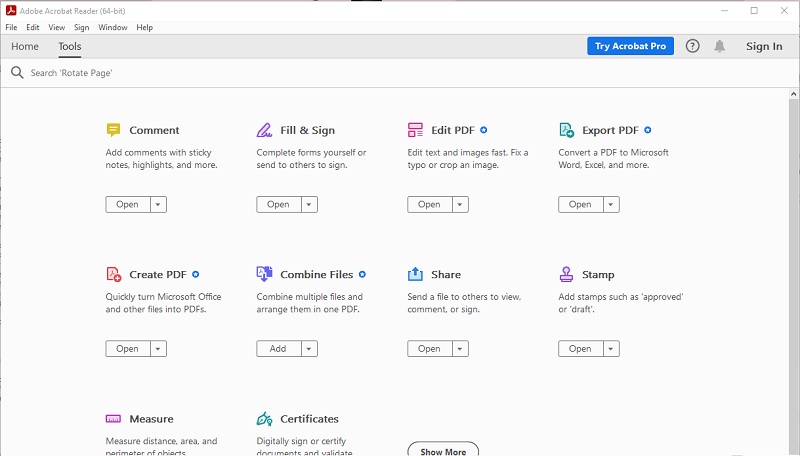
Task: Open the Window menu
Action: click(x=113, y=28)
